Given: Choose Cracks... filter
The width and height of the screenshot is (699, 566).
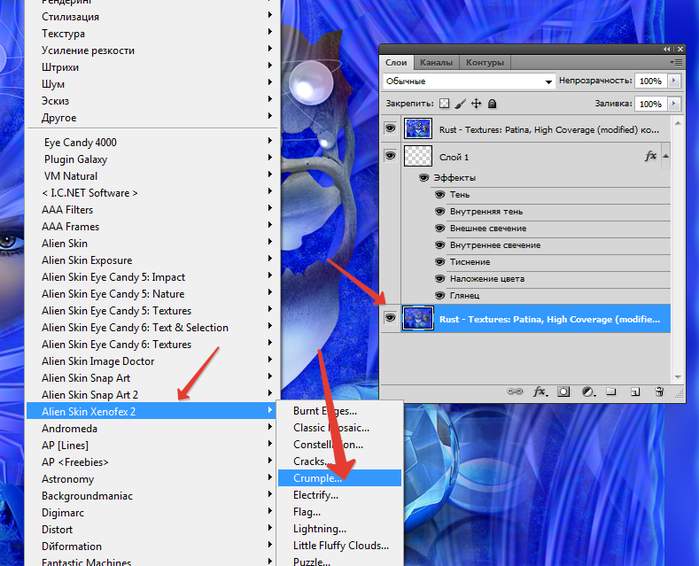Looking at the screenshot, I should pos(340,461).
